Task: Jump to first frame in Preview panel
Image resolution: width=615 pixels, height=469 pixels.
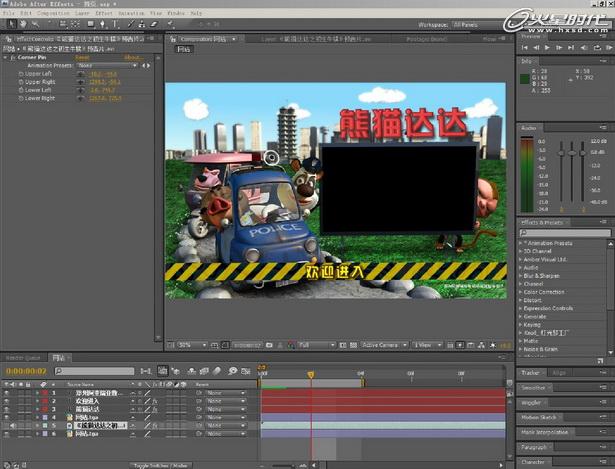Action: coord(524,47)
